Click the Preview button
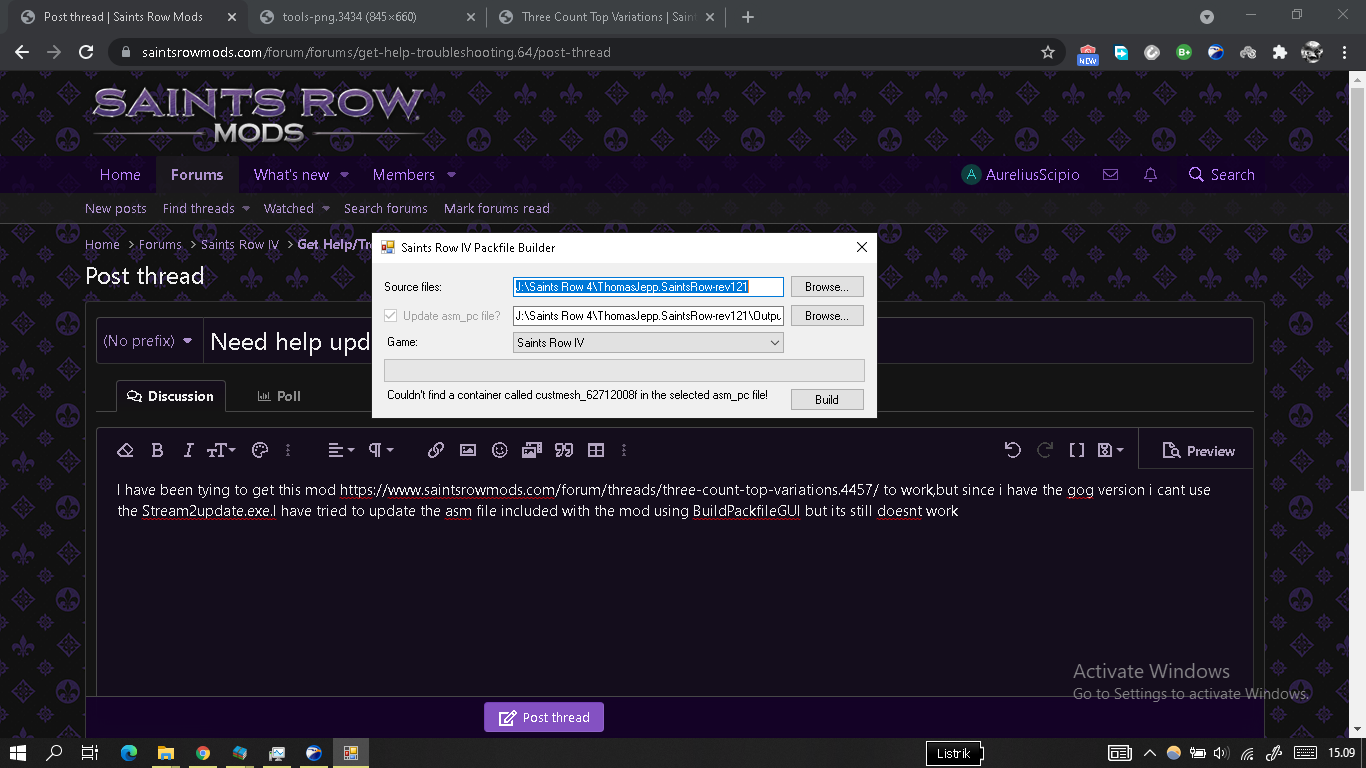The height and width of the screenshot is (768, 1366). point(1199,451)
